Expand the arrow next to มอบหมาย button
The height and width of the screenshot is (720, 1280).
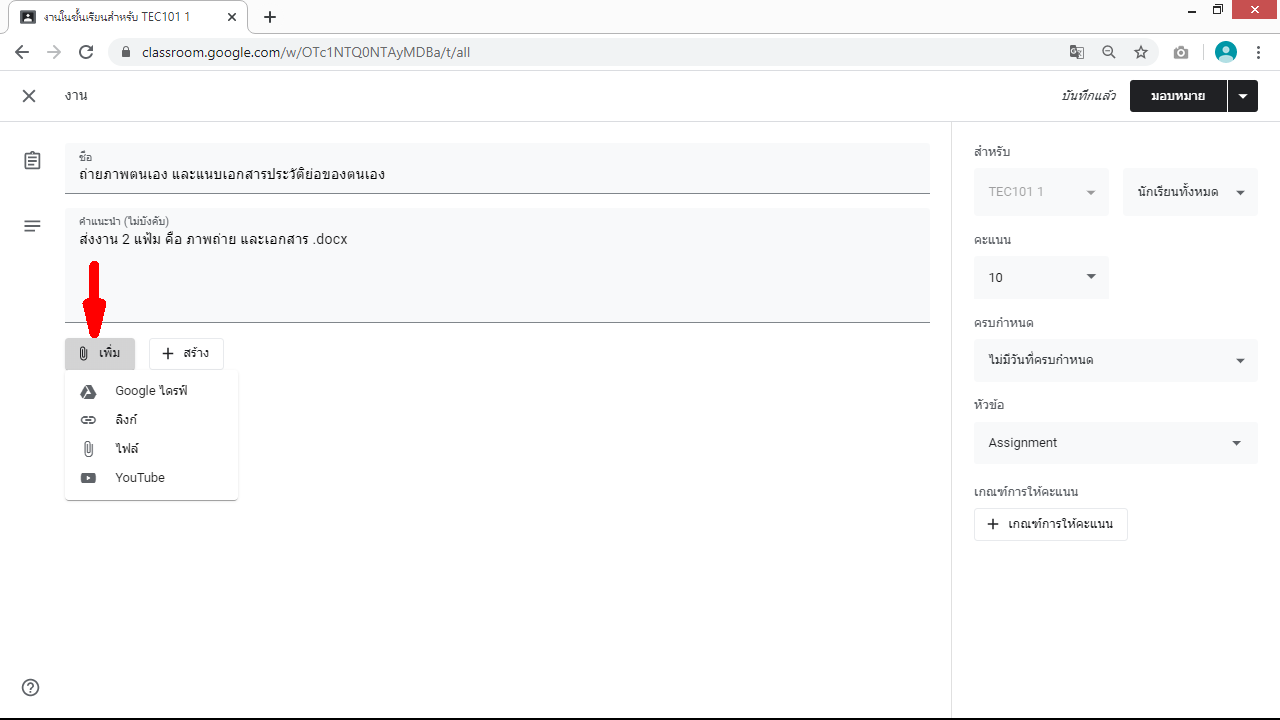point(1242,96)
